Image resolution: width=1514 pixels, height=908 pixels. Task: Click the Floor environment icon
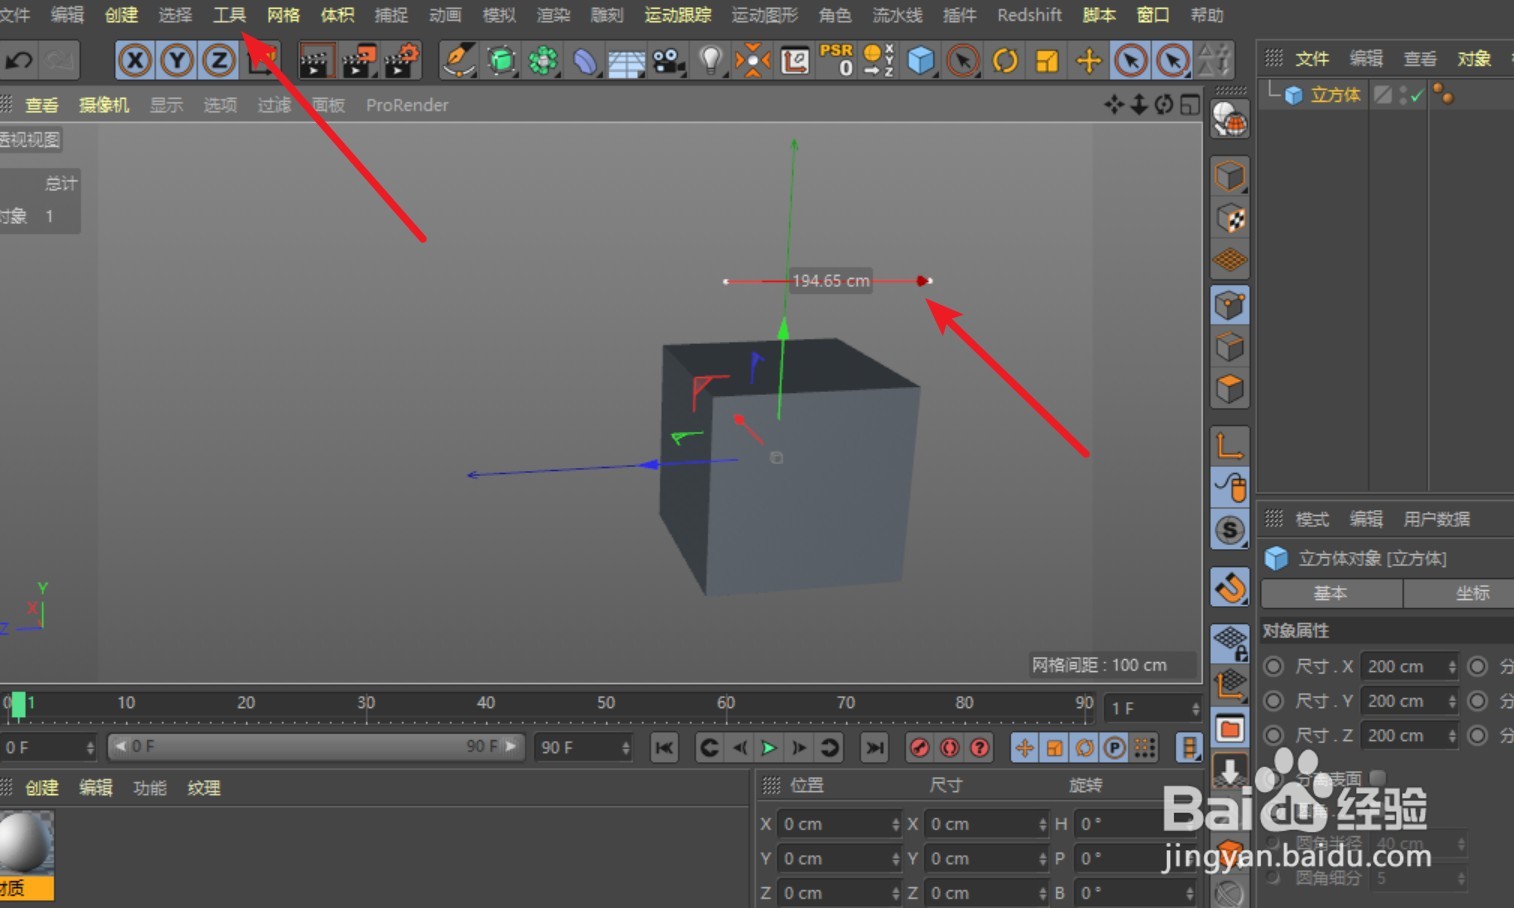click(626, 62)
